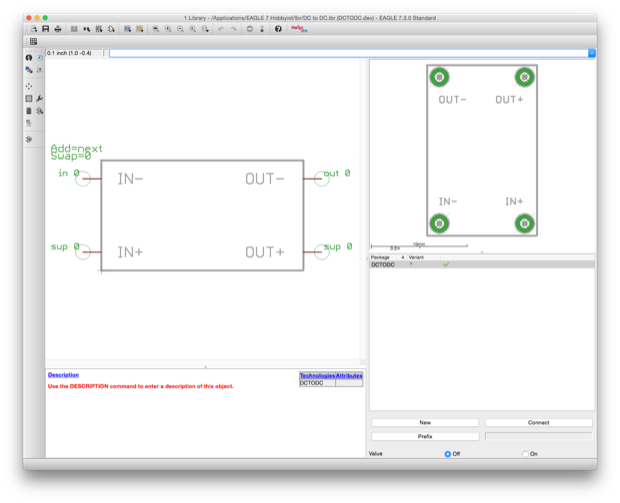Click the prefix text field beside Prefix
This screenshot has width=620, height=503.
click(x=539, y=437)
